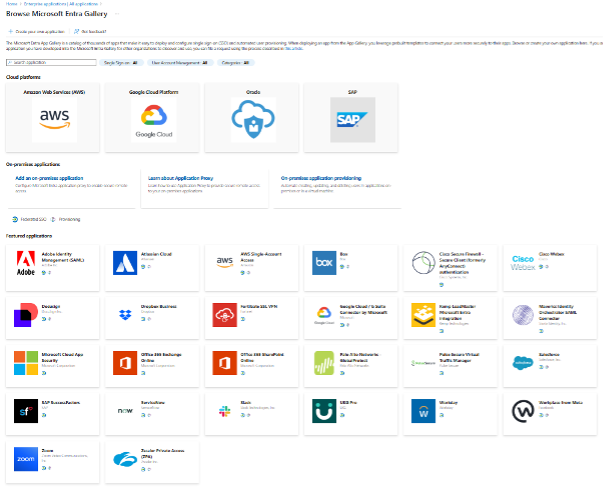Click the Got feedback? button

point(90,32)
